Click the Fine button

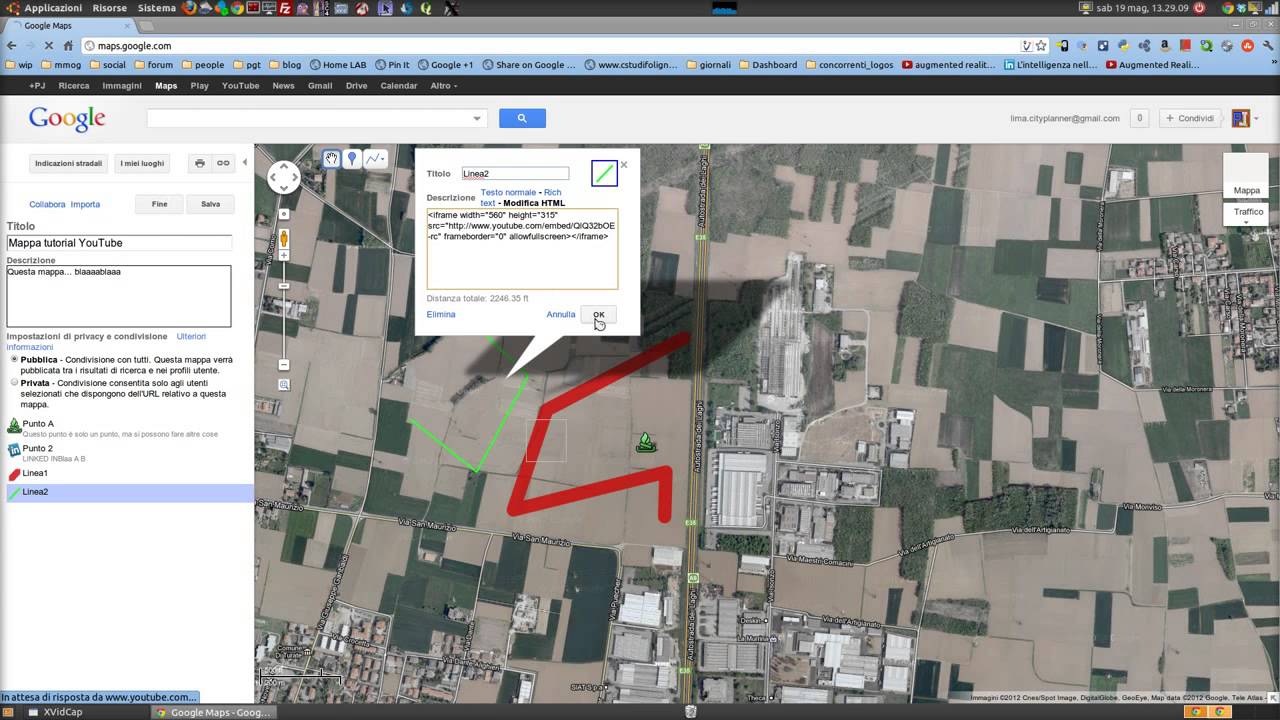[x=159, y=204]
